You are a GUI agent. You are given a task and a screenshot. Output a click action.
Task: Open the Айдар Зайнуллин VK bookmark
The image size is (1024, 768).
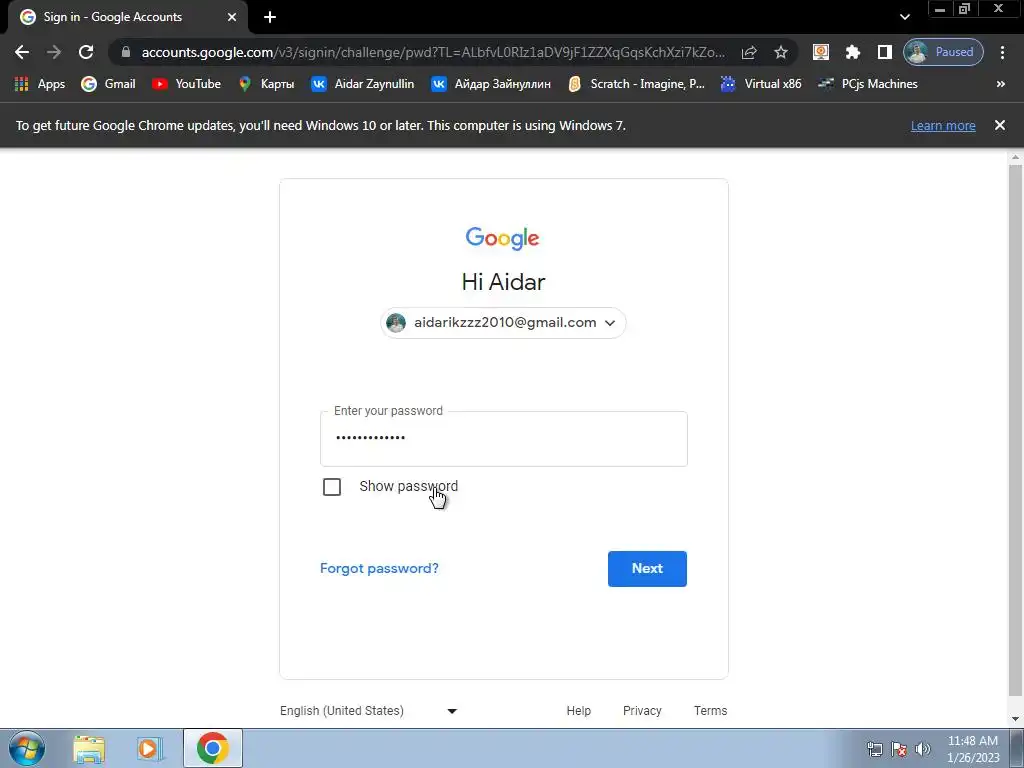491,84
